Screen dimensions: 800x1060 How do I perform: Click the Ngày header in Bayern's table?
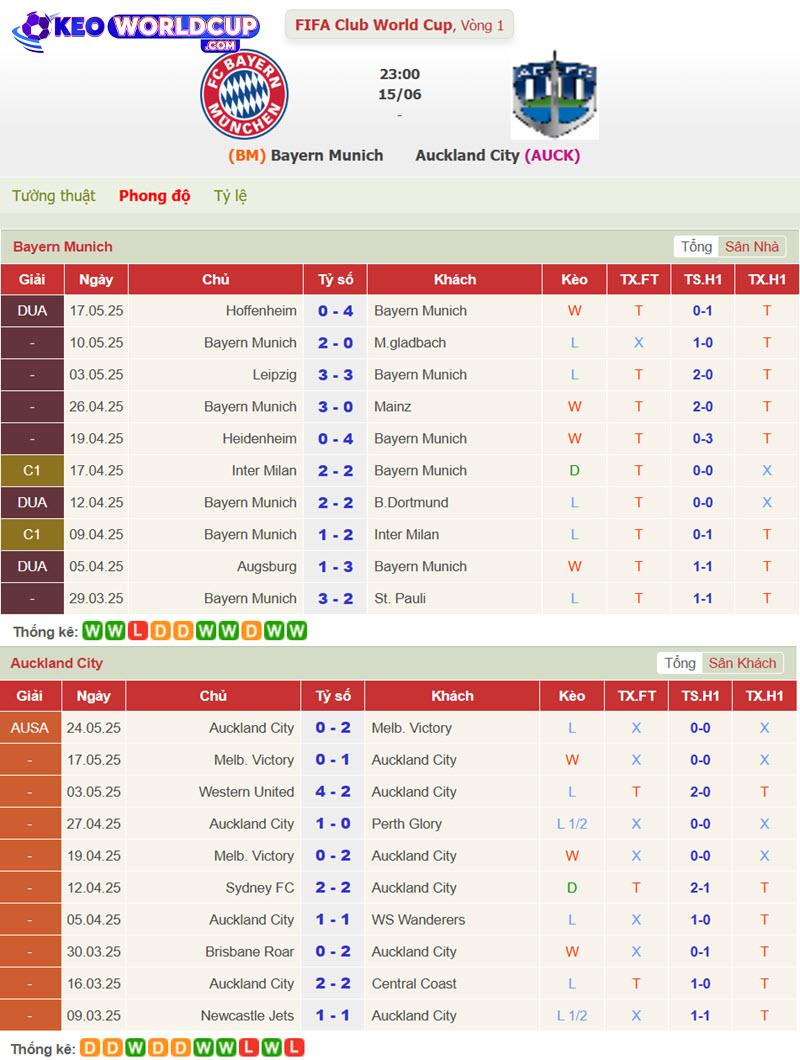(x=96, y=279)
